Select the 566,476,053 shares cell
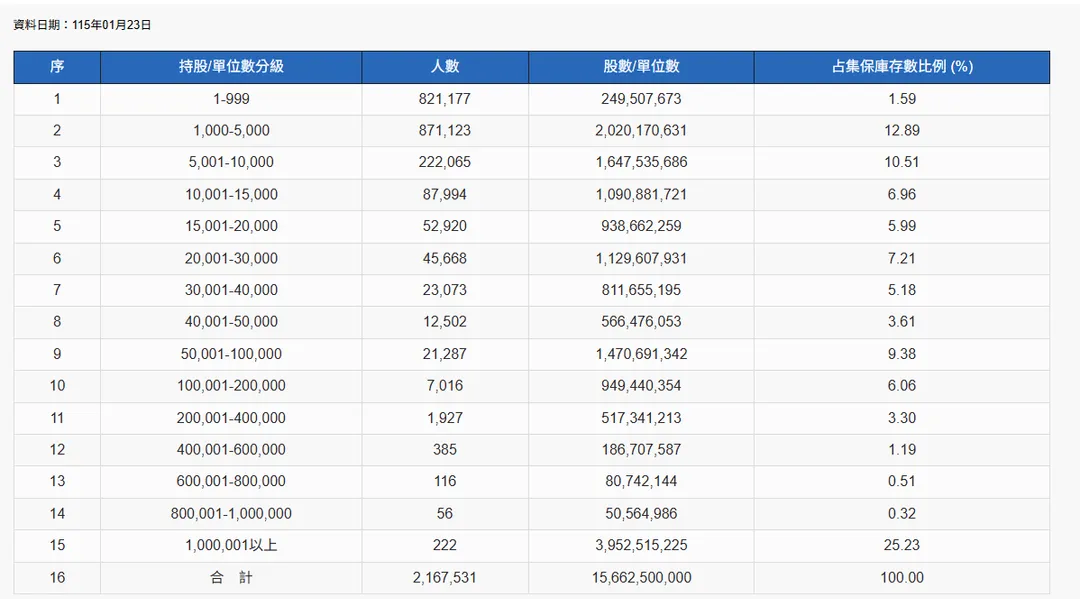 coord(641,322)
